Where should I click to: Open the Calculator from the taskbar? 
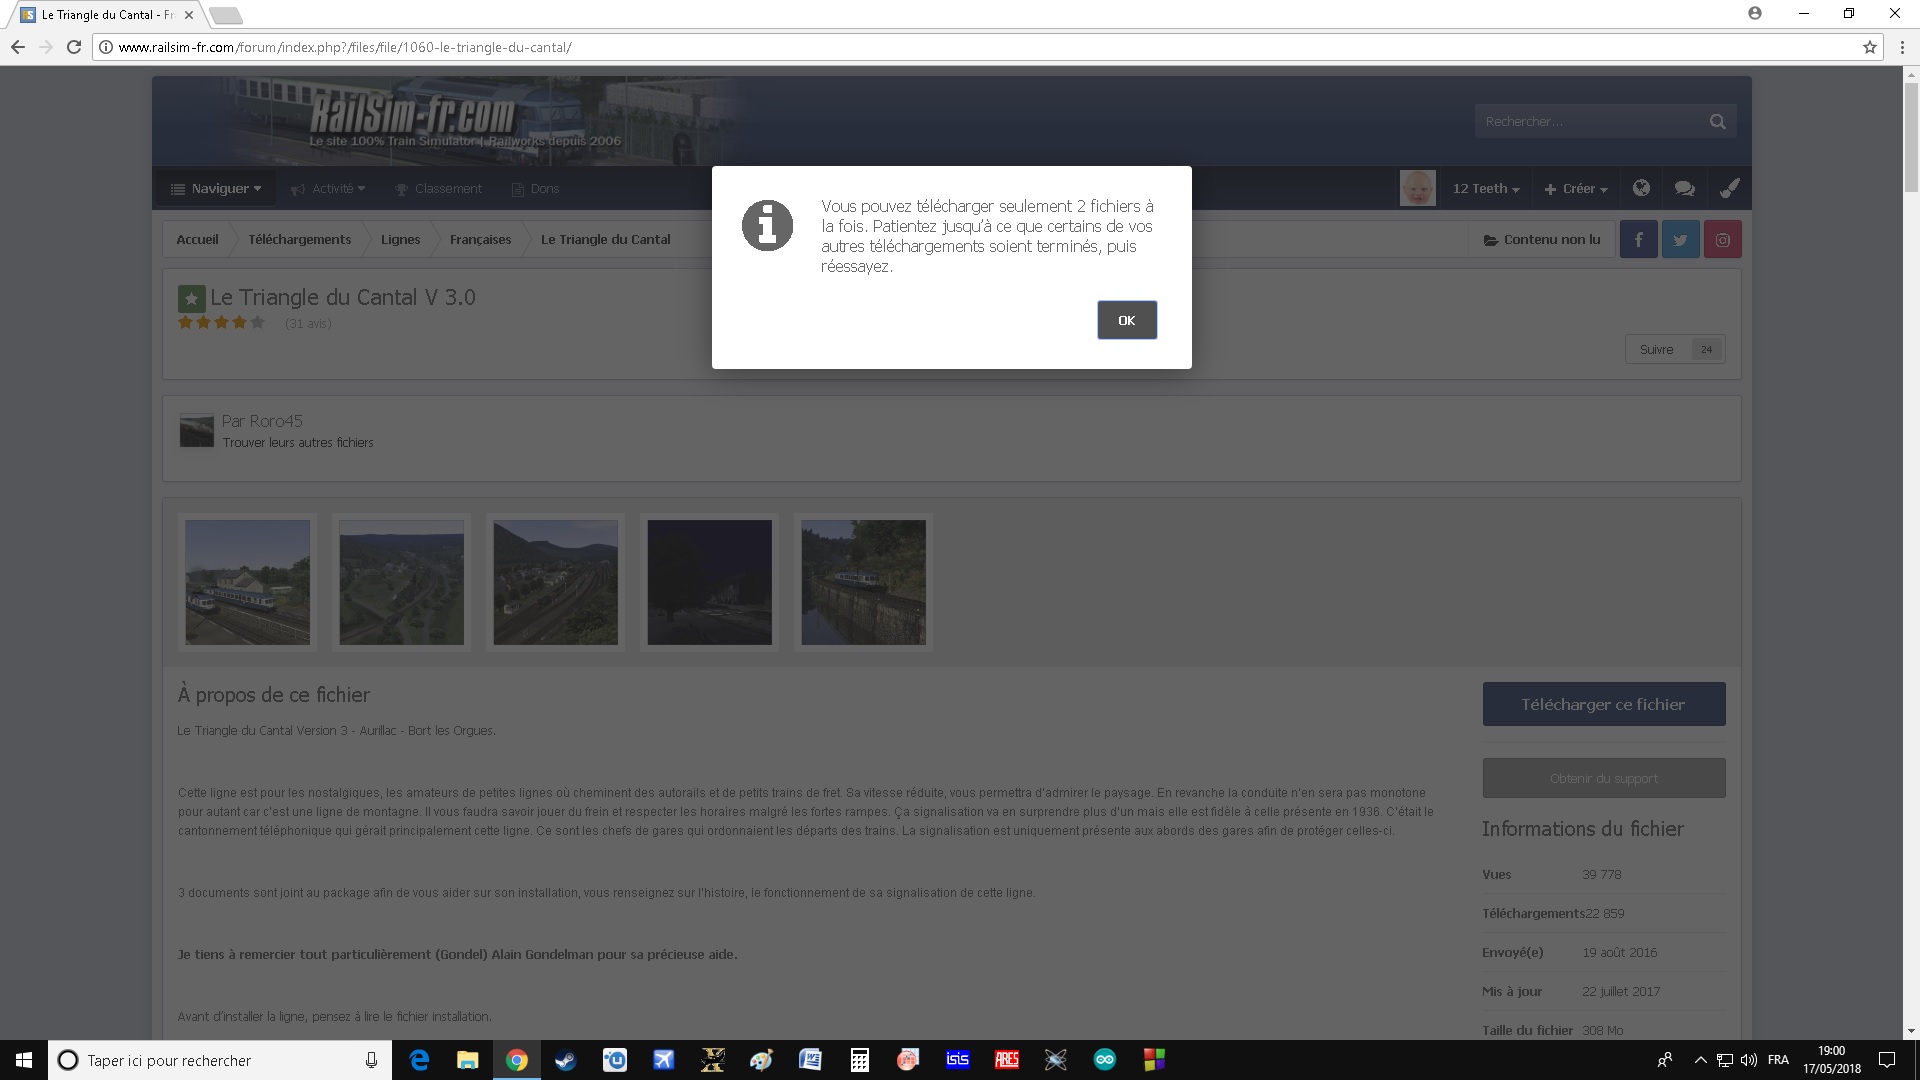pyautogui.click(x=859, y=1060)
